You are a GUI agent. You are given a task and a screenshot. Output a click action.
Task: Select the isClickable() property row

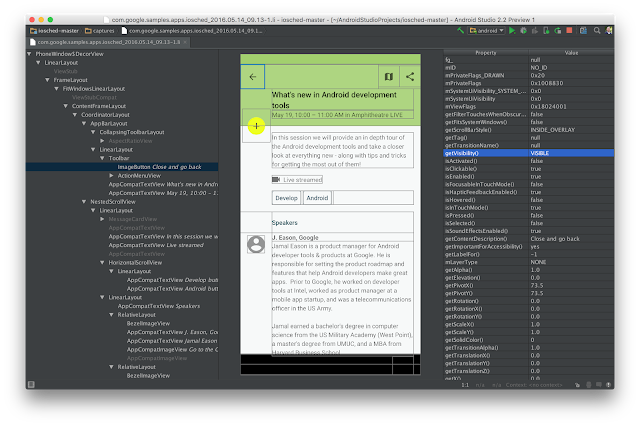pyautogui.click(x=529, y=169)
